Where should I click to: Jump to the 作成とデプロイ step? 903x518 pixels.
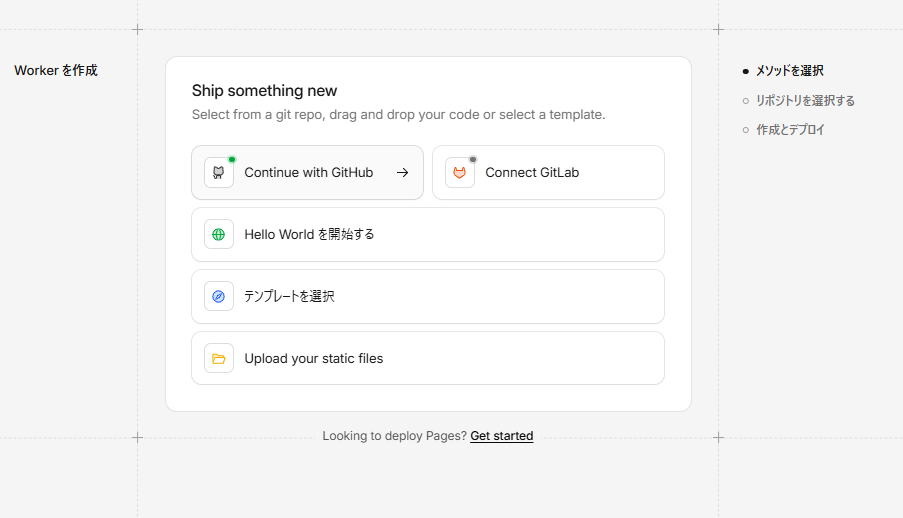[790, 130]
